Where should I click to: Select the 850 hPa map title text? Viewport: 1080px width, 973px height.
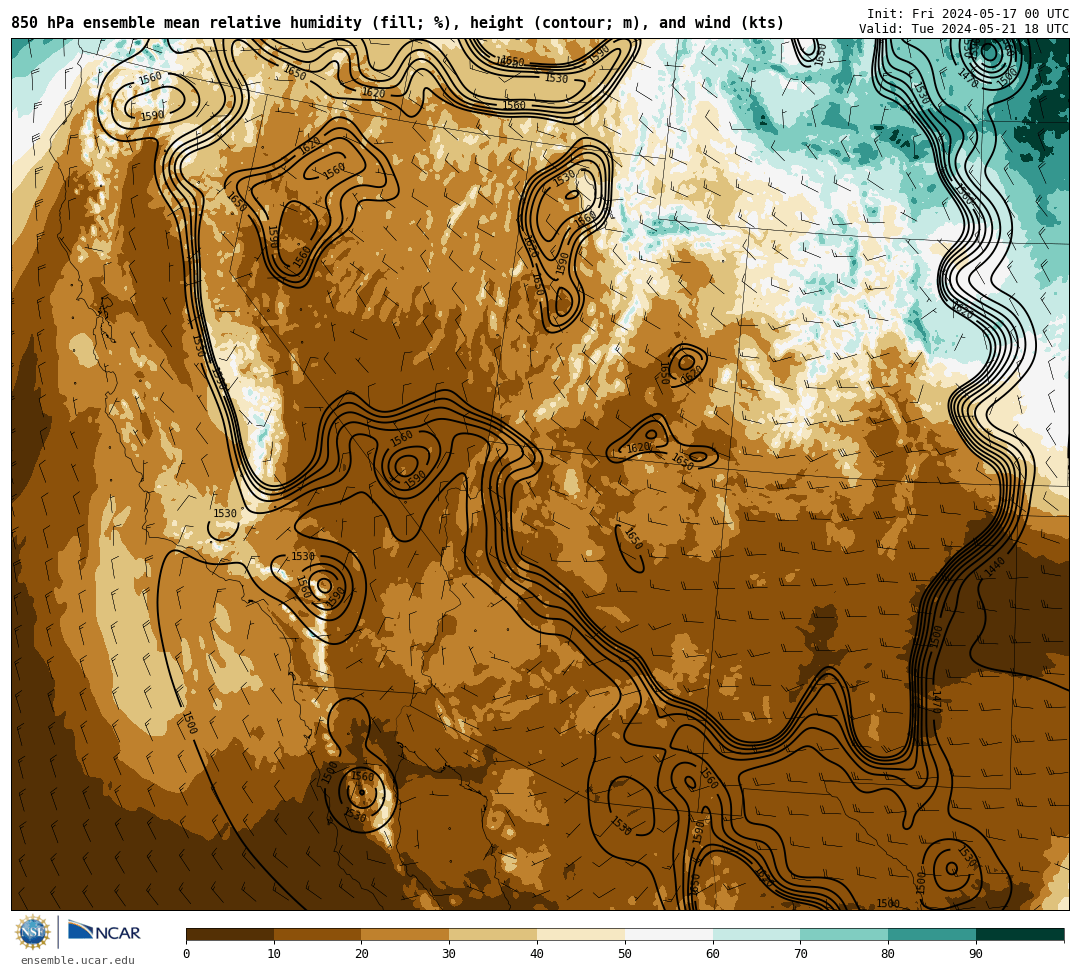pos(397,23)
